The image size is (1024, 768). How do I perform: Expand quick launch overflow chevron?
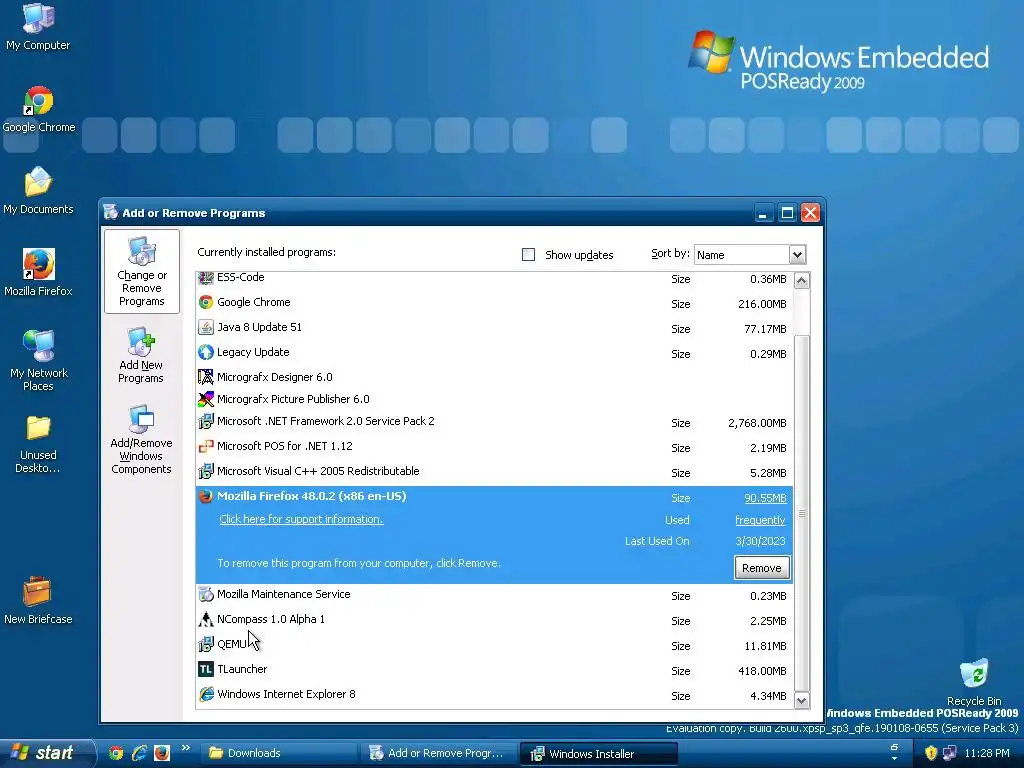tap(185, 748)
